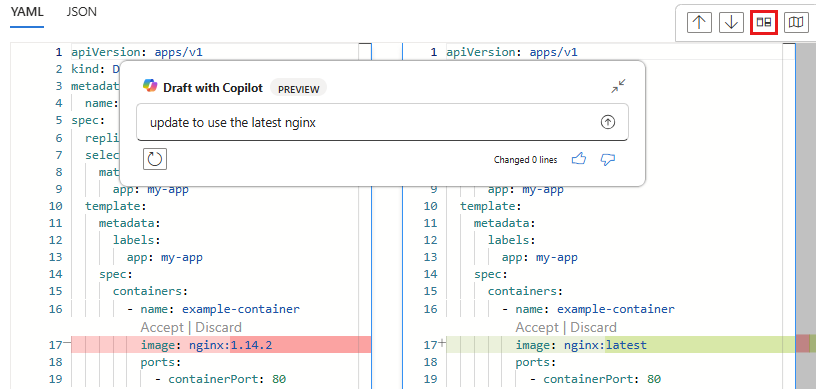Toggle side-by-side diff view icon

pos(764,23)
